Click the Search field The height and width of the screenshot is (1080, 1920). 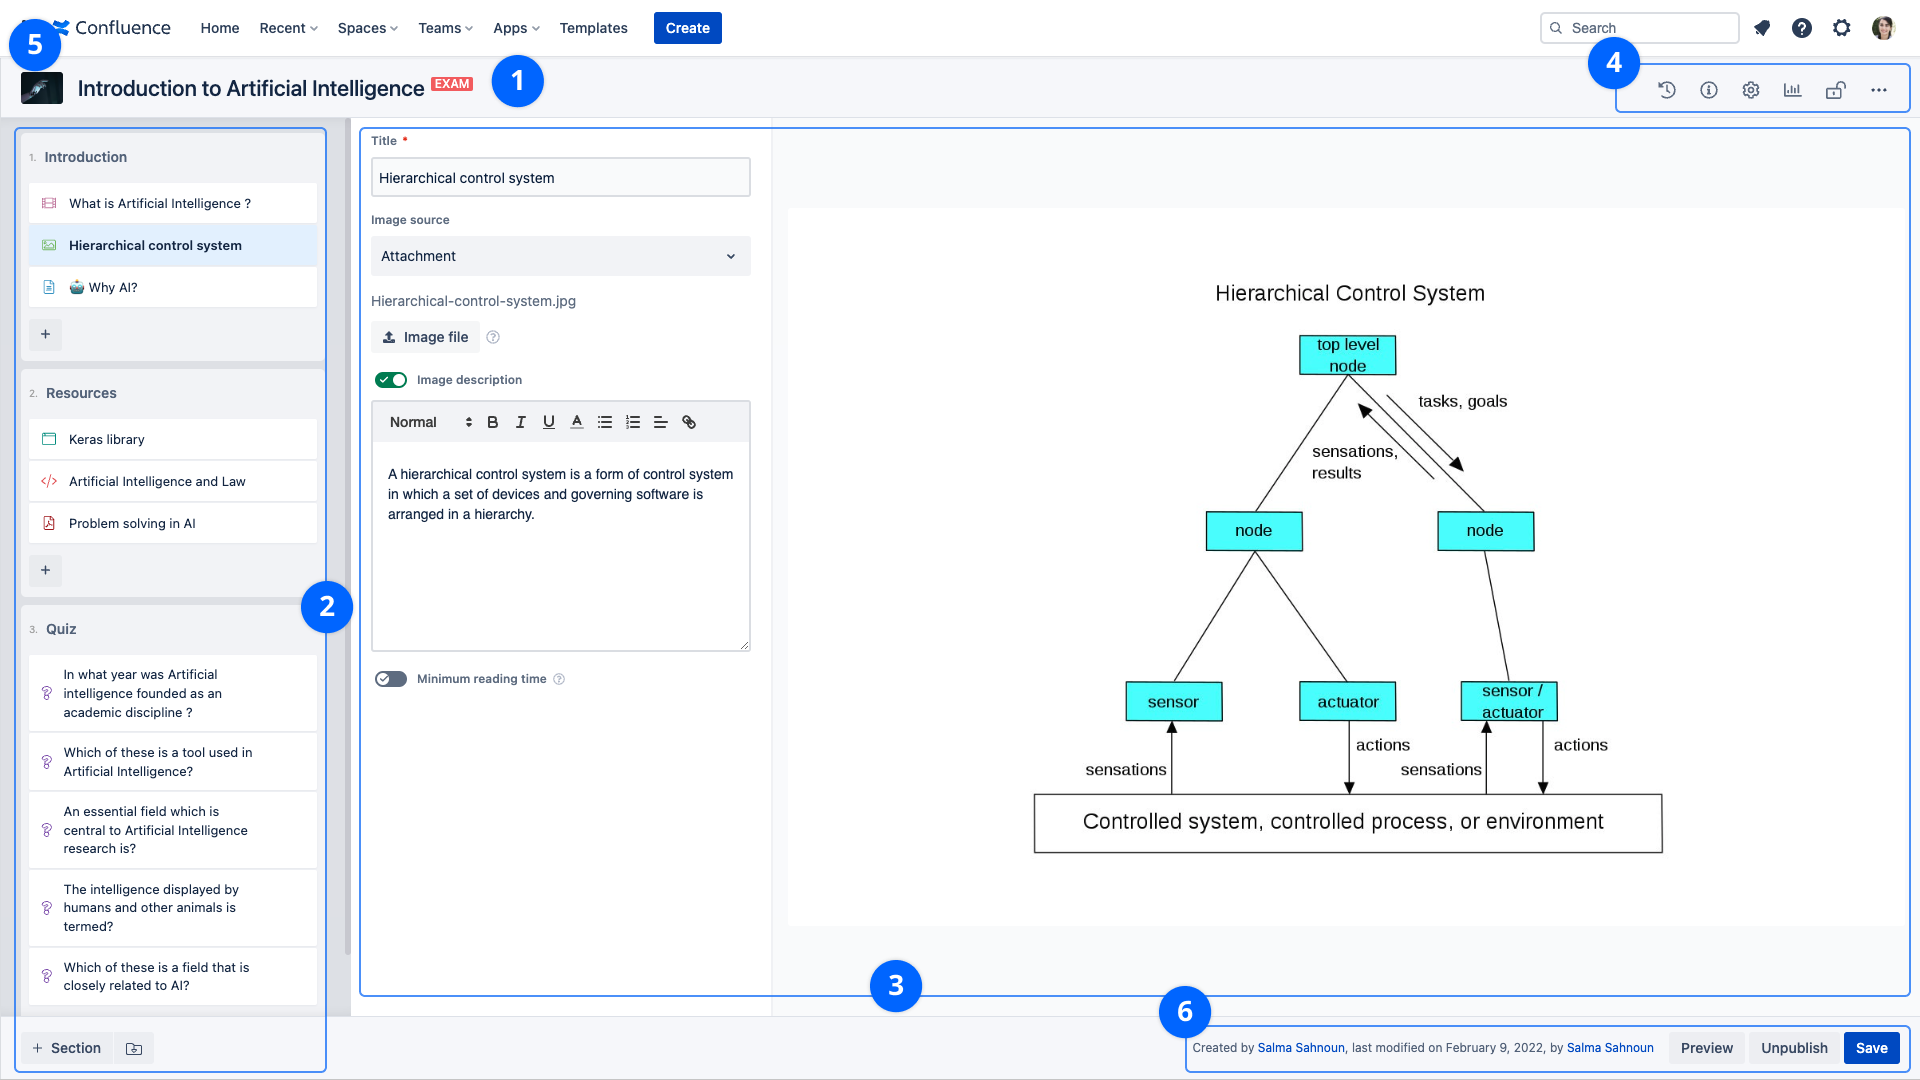[1640, 28]
